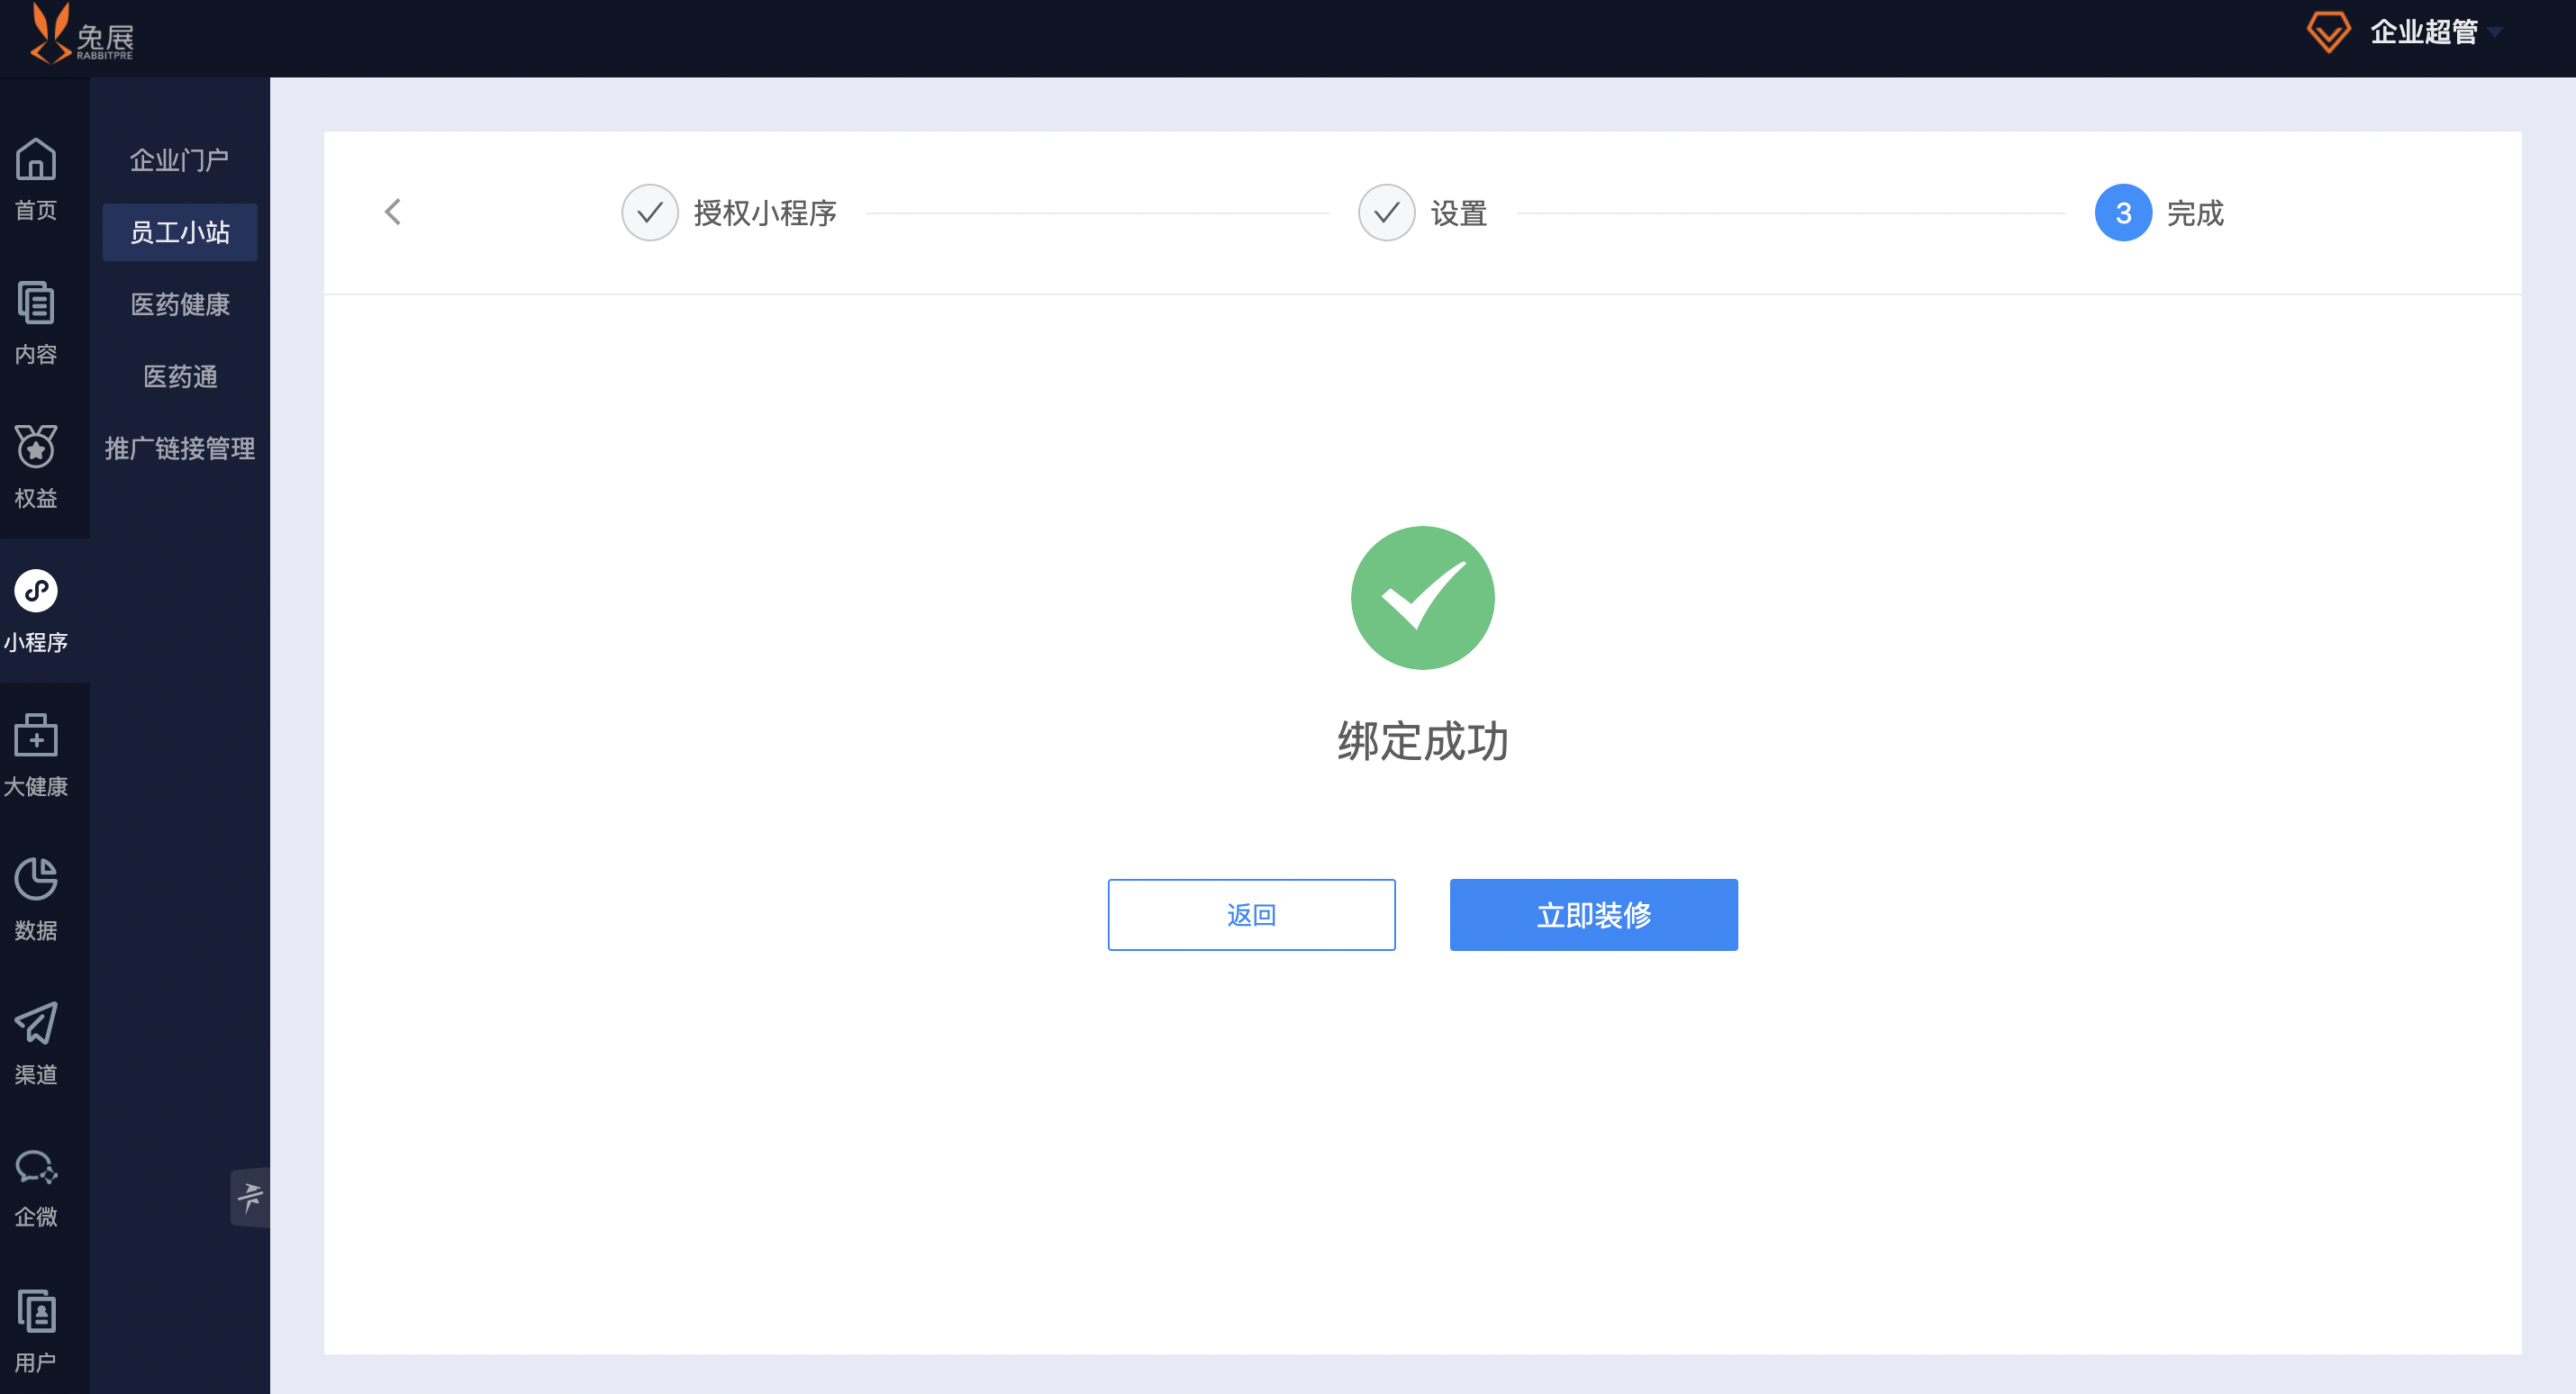Click the orange diamond badge icon
Screen dimensions: 2576x1394
pos(2328,32)
